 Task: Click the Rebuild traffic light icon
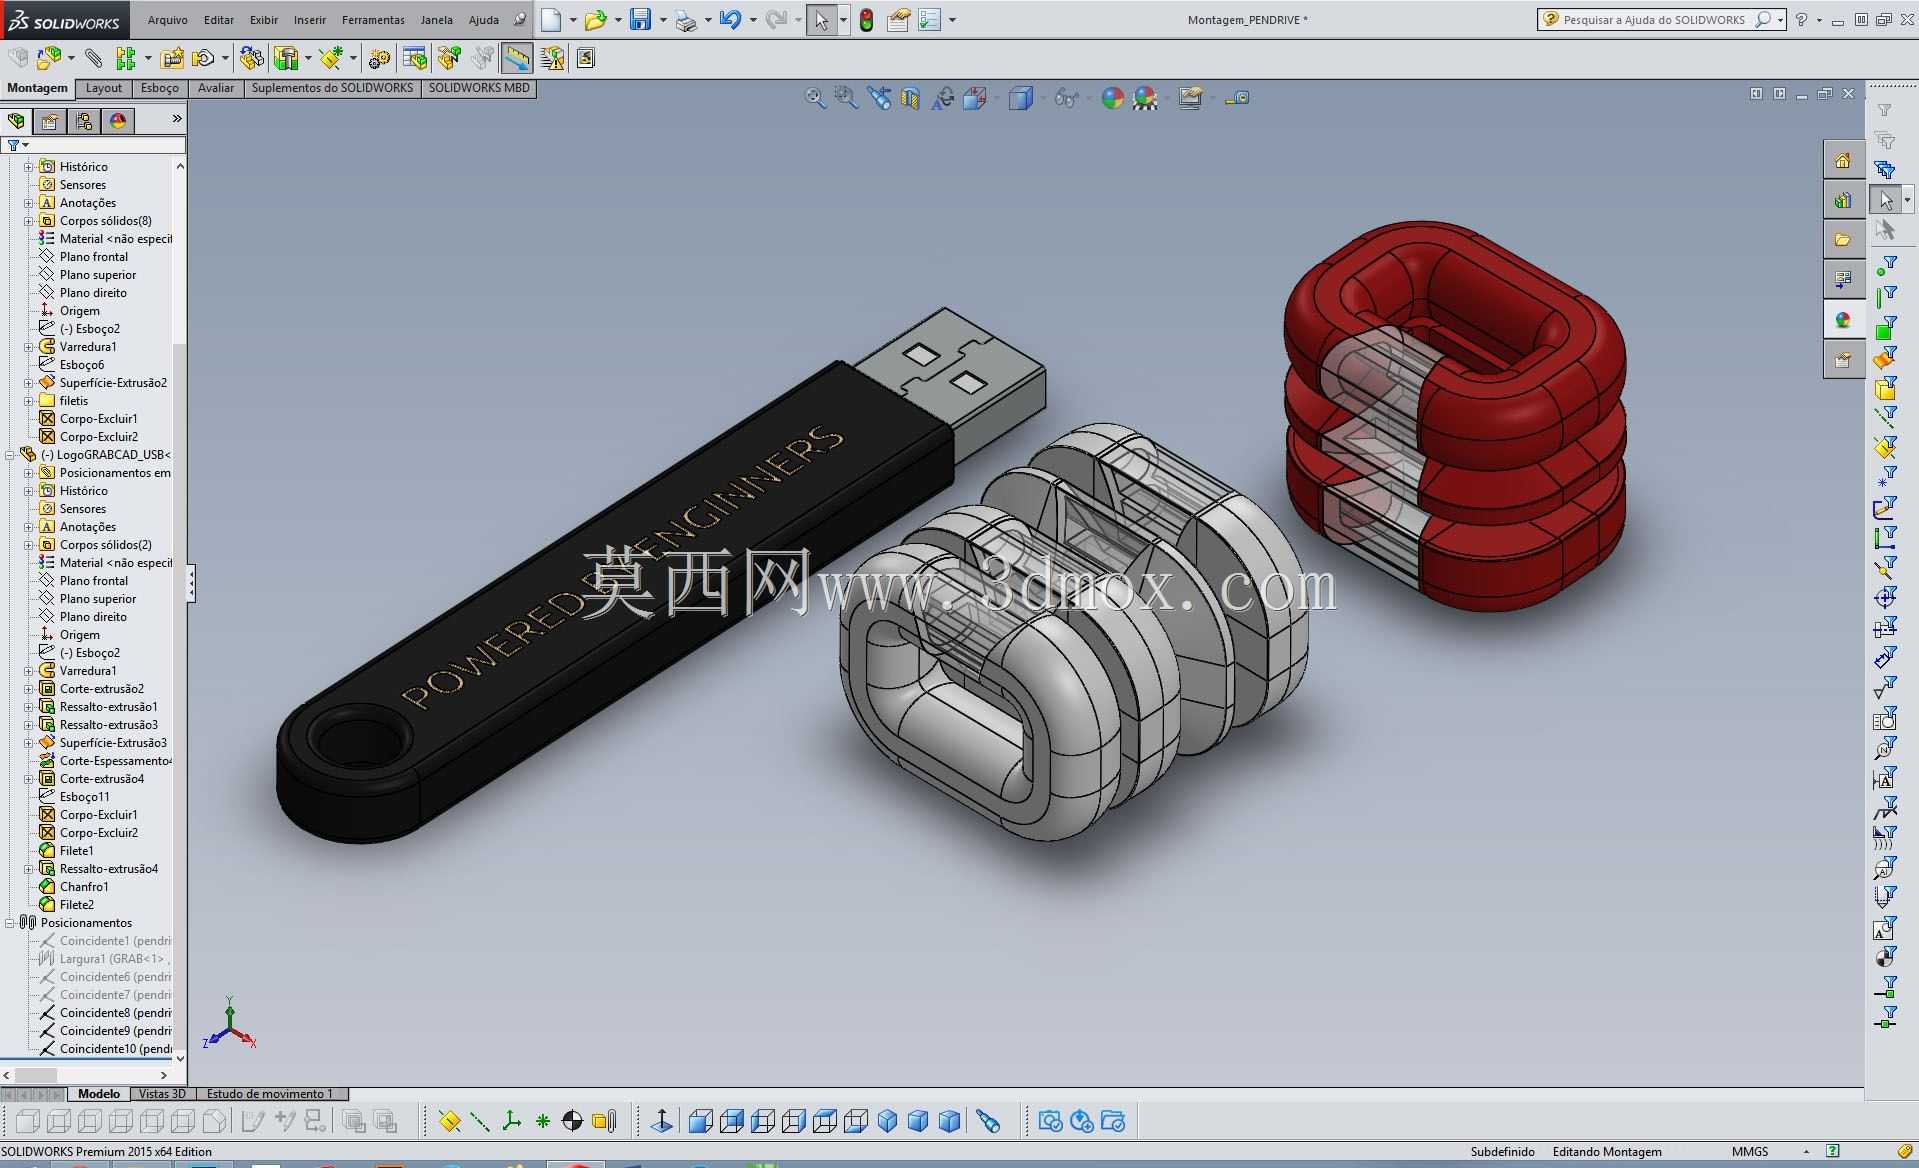867,20
